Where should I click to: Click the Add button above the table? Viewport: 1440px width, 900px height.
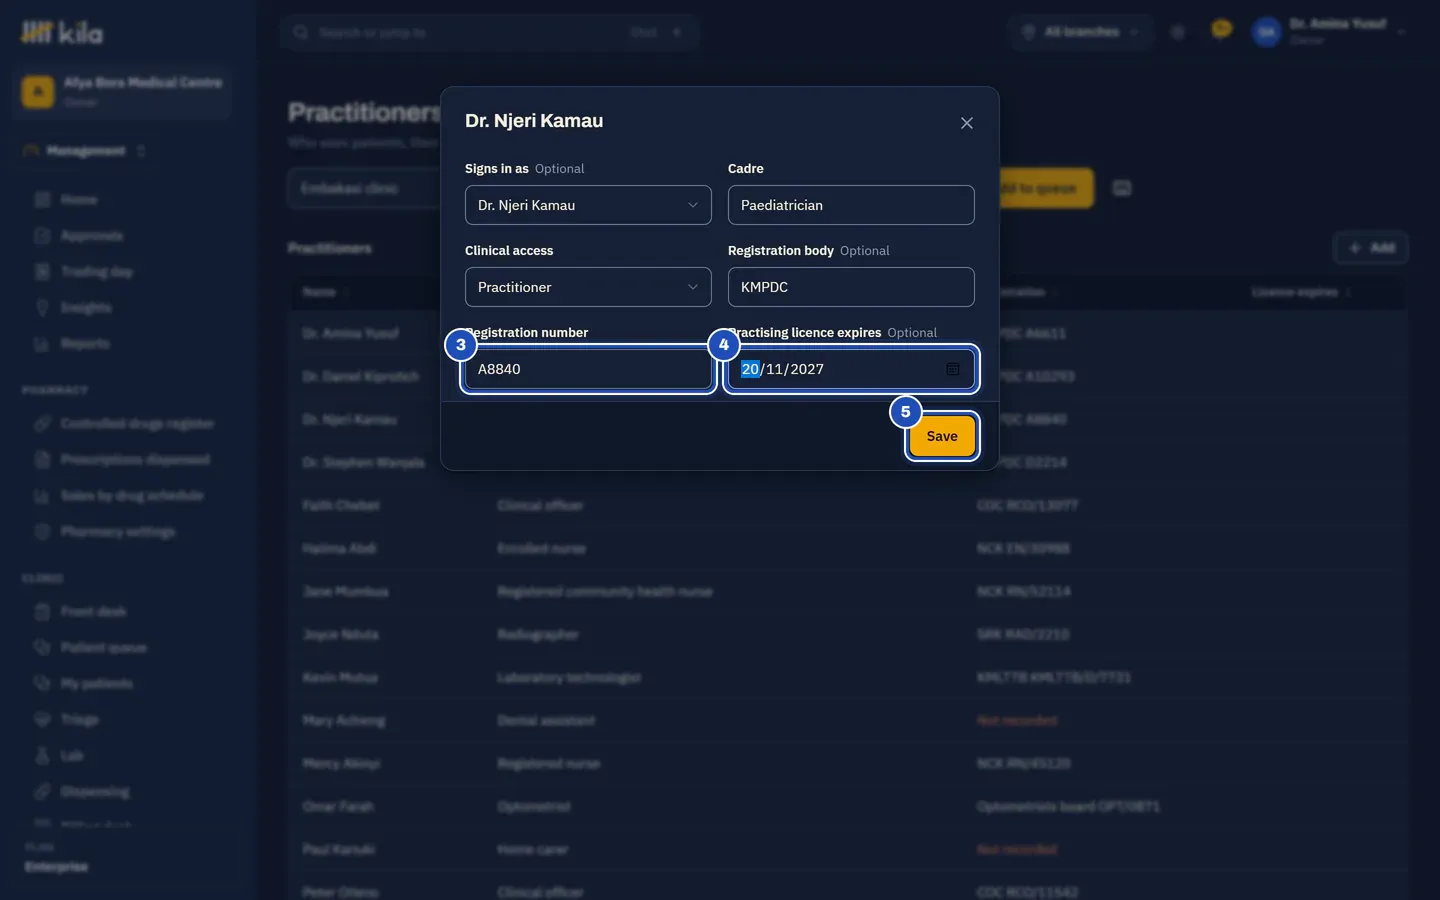(1371, 248)
